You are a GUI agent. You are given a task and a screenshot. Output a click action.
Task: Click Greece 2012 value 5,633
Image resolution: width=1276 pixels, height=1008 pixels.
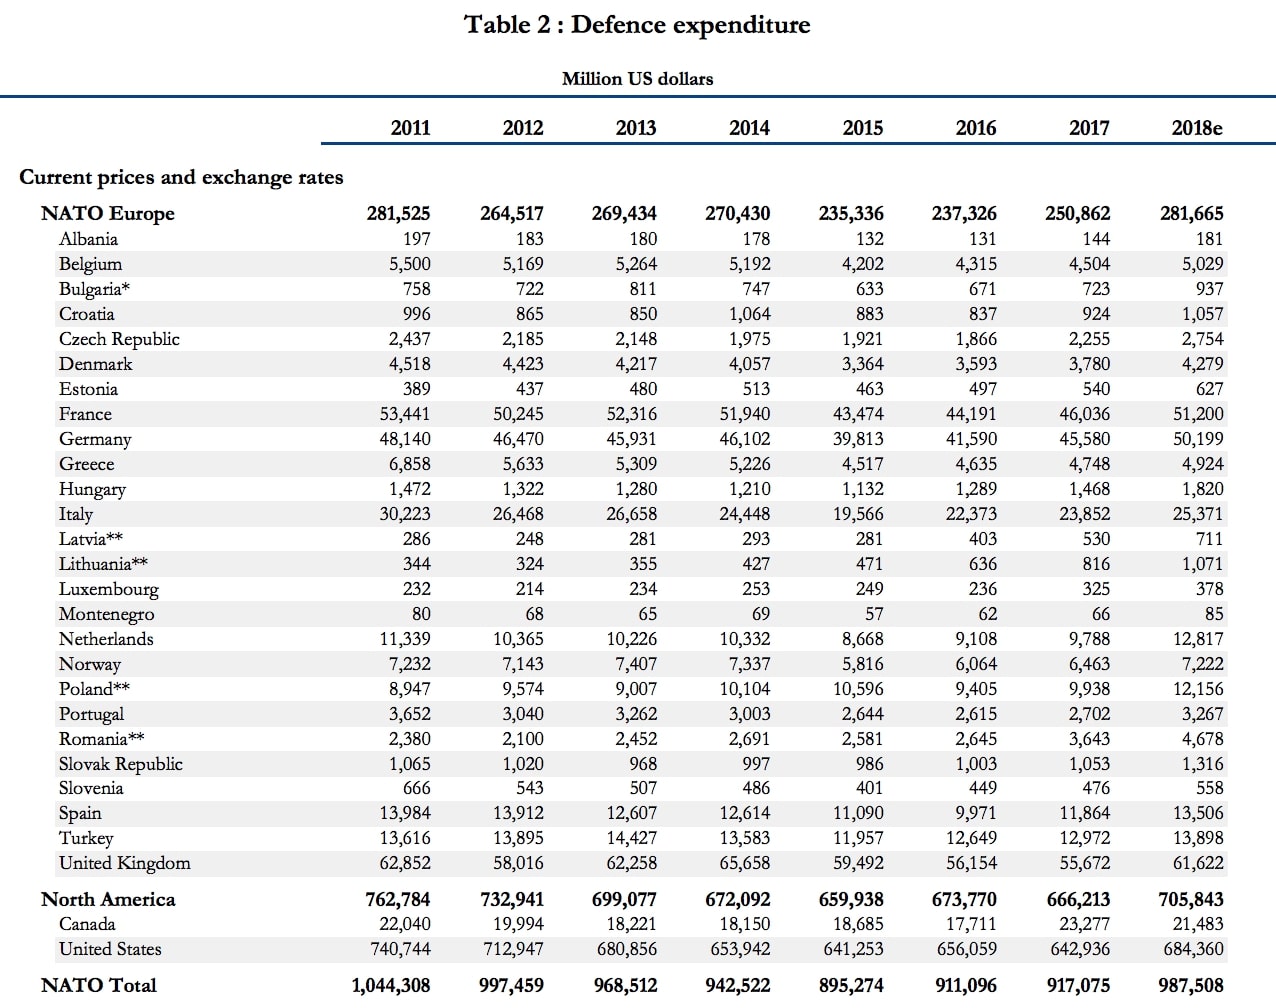(x=523, y=464)
